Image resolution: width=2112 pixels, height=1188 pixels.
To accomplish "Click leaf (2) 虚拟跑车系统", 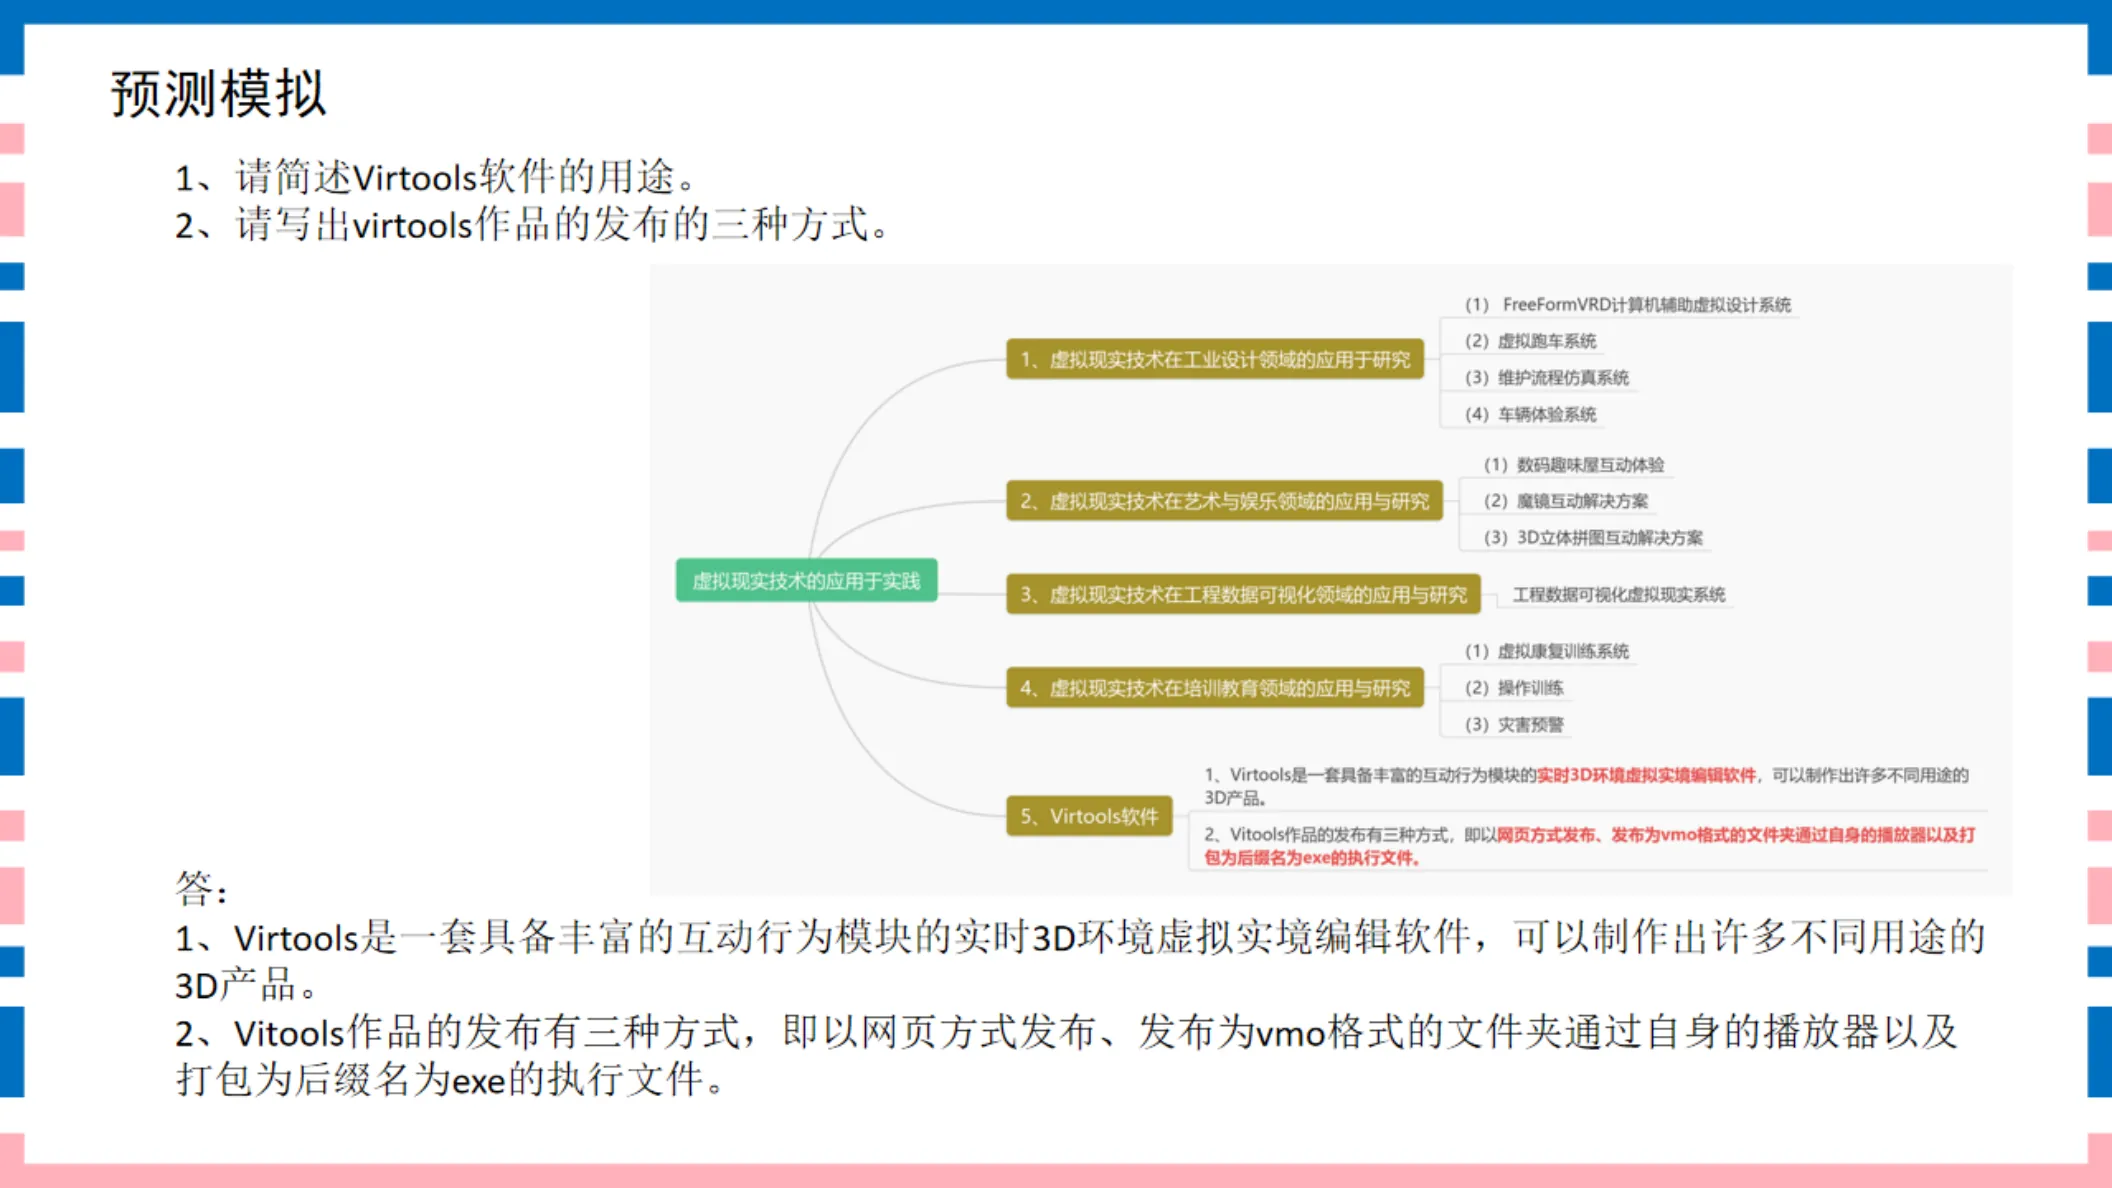I will pyautogui.click(x=1530, y=341).
